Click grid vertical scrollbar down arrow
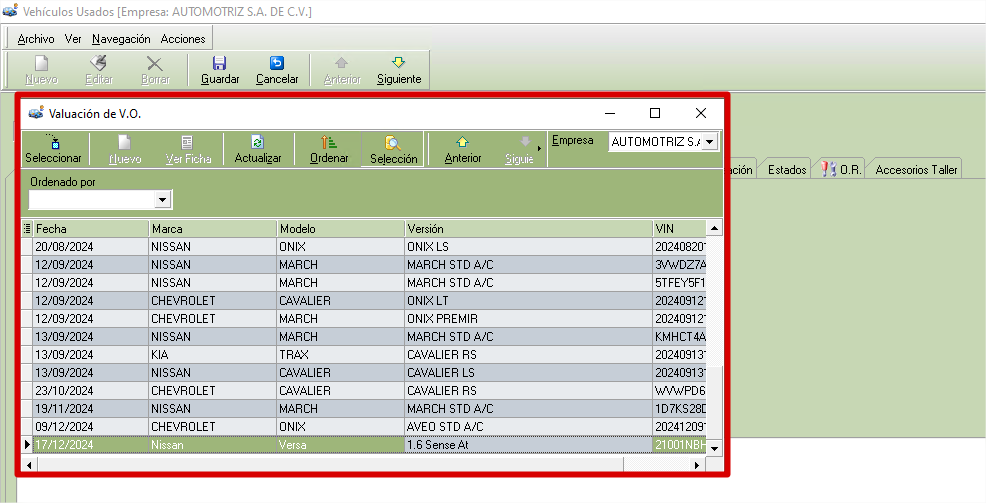The image size is (986, 503). 714,448
